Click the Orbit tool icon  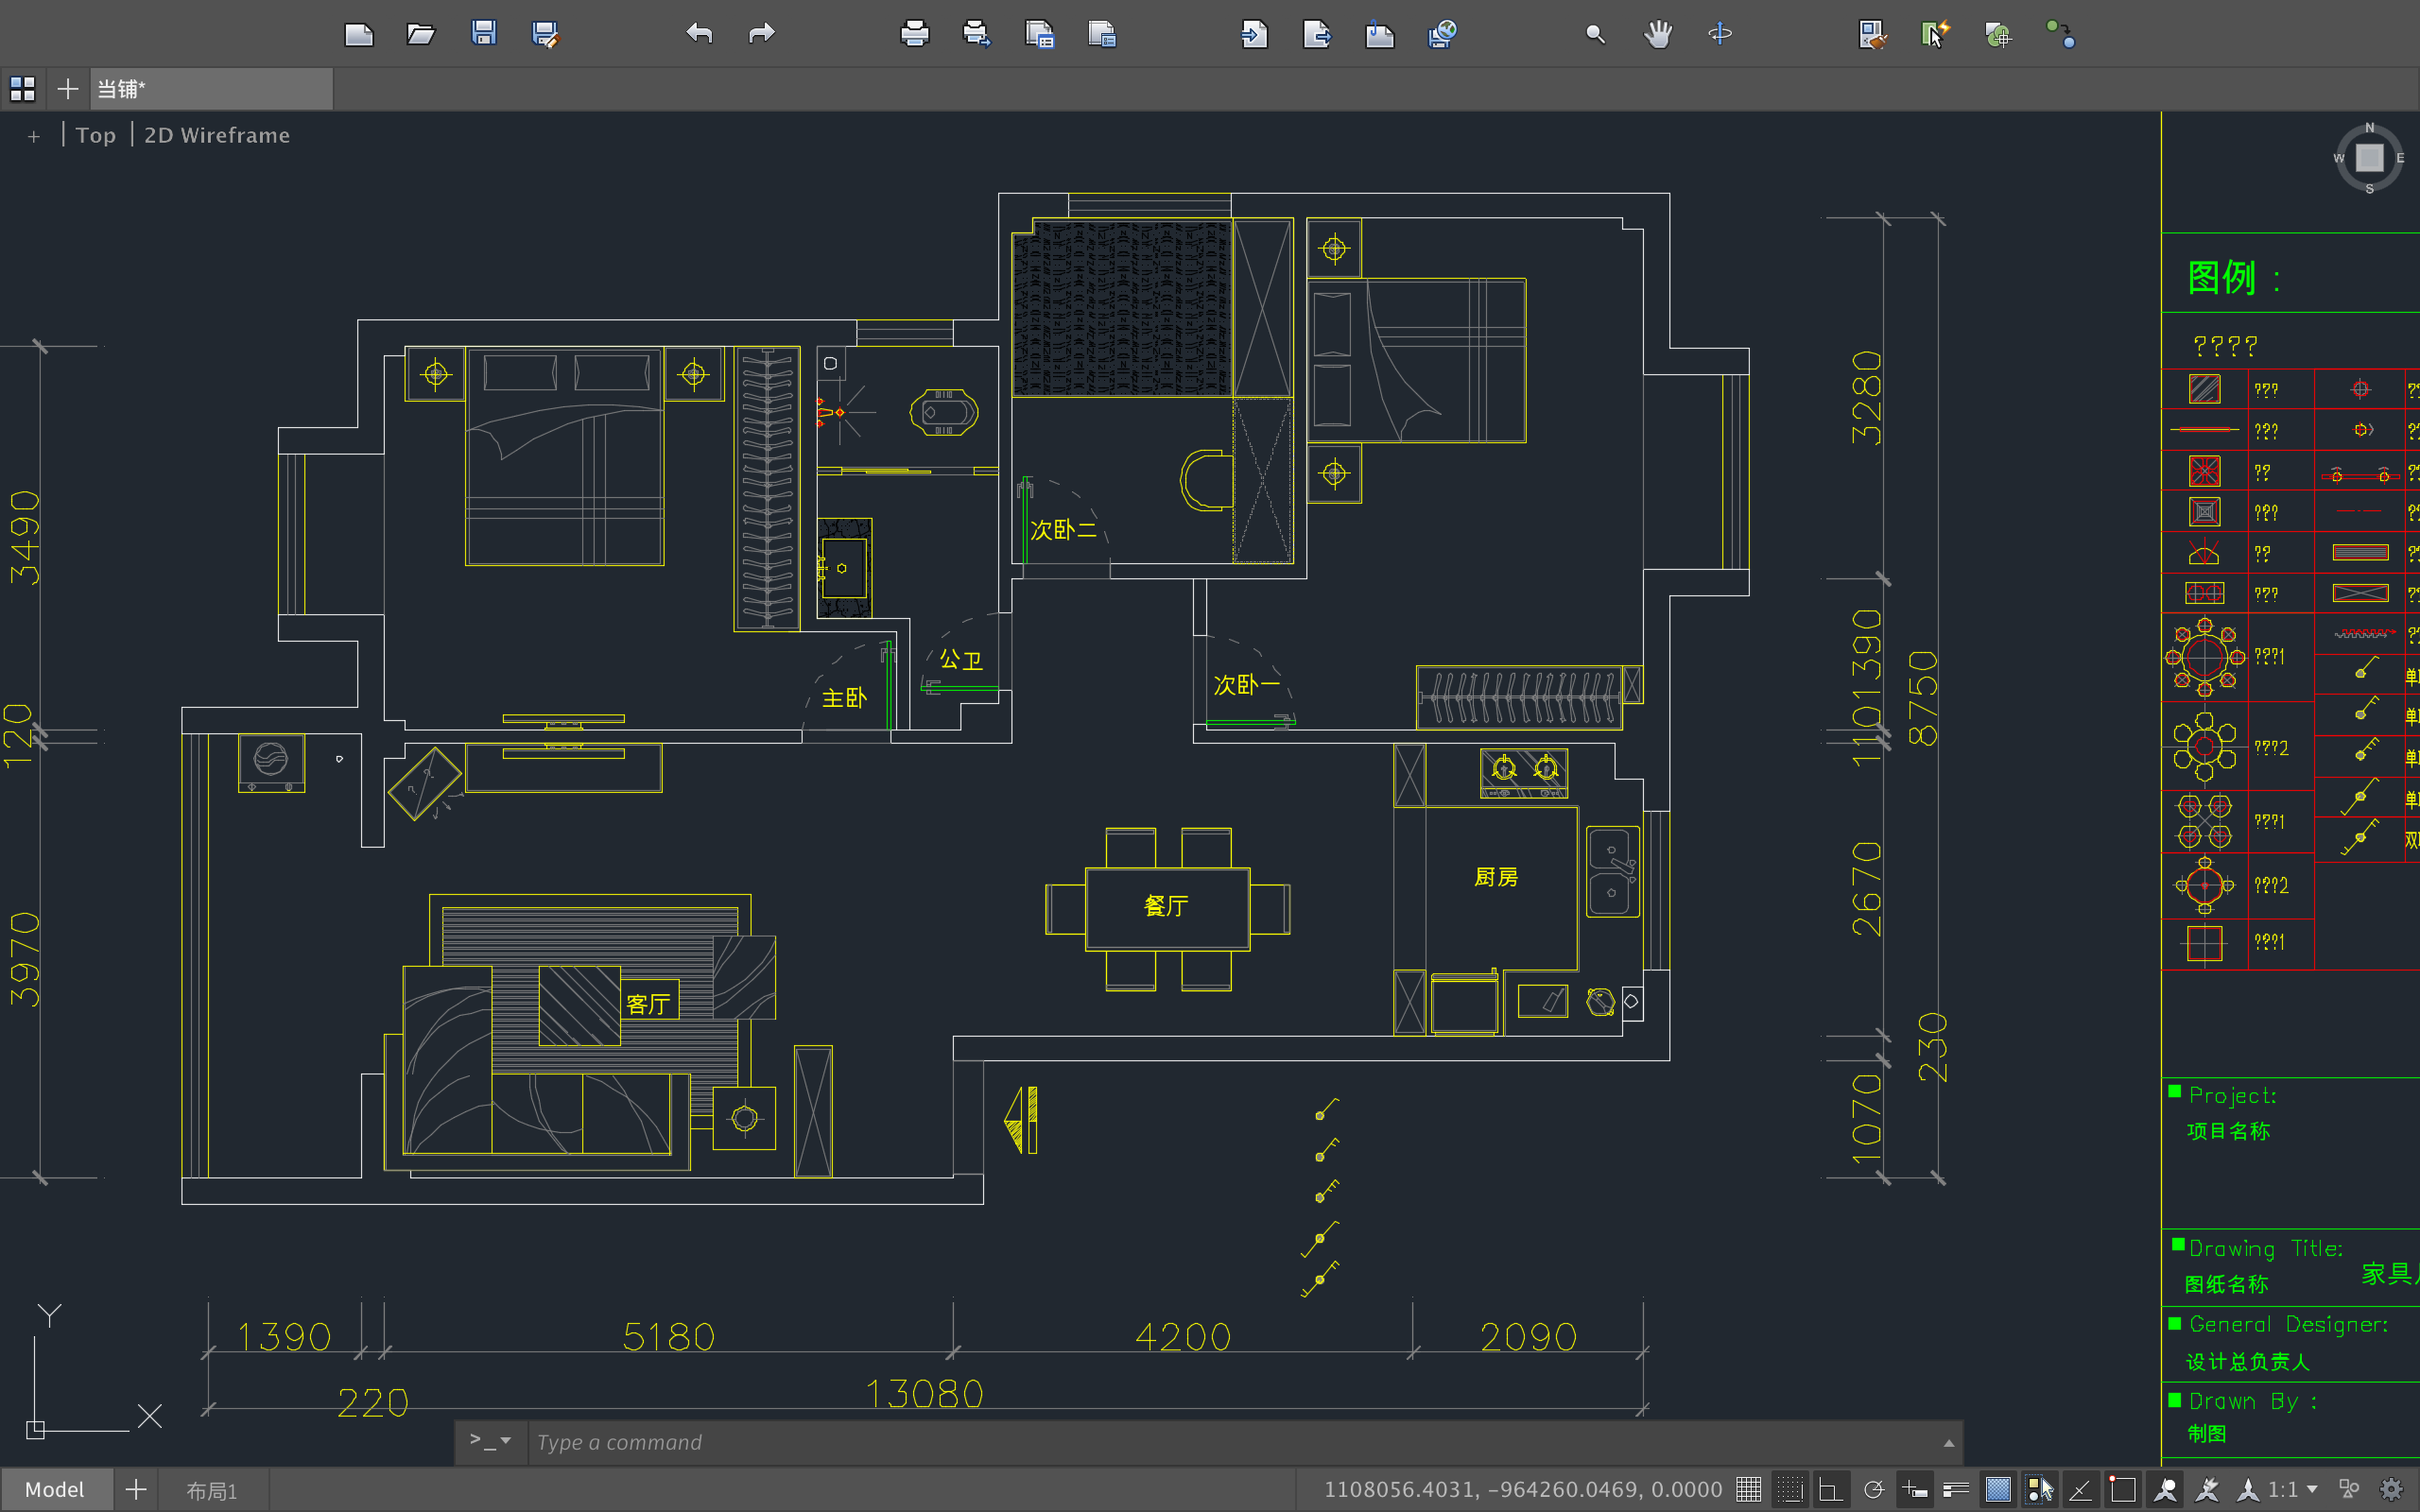point(1720,34)
